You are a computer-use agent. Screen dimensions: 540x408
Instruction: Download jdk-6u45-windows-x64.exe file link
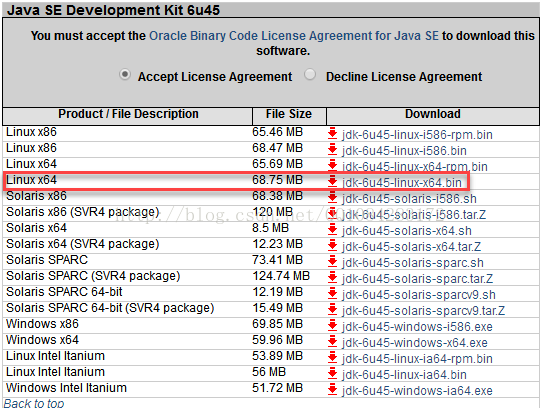[x=415, y=343]
